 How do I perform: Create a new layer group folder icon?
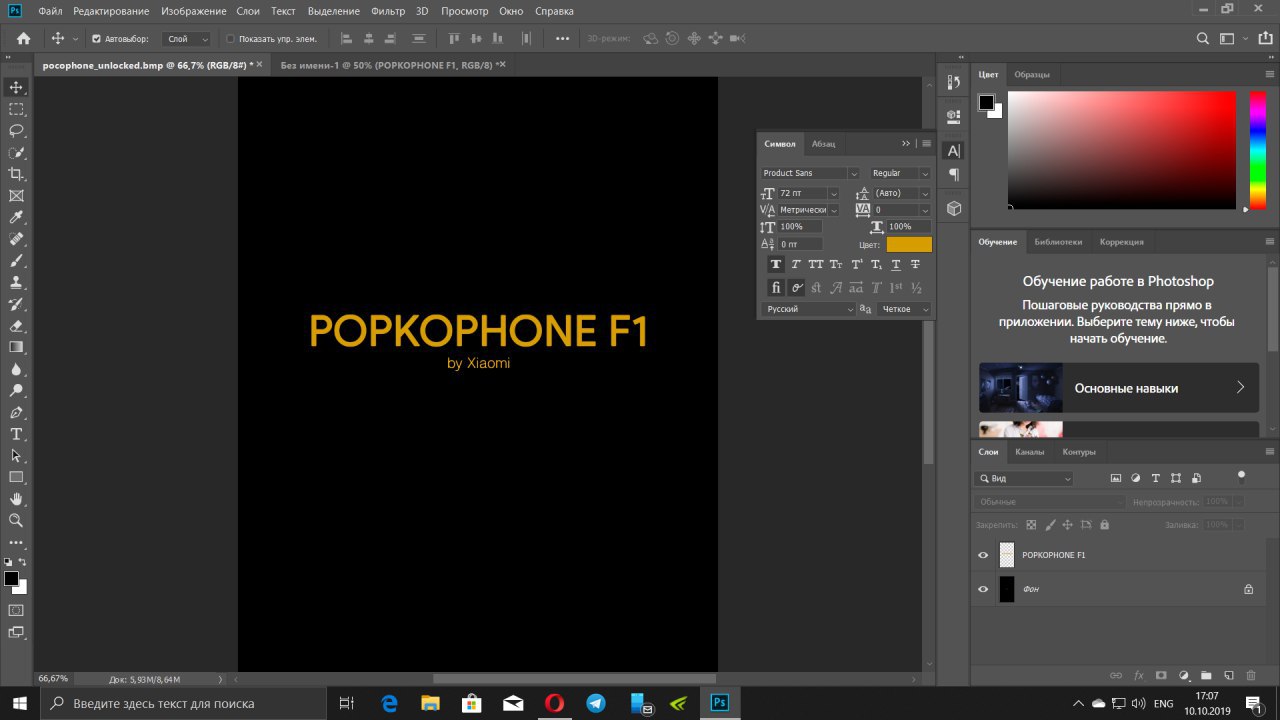point(1206,675)
